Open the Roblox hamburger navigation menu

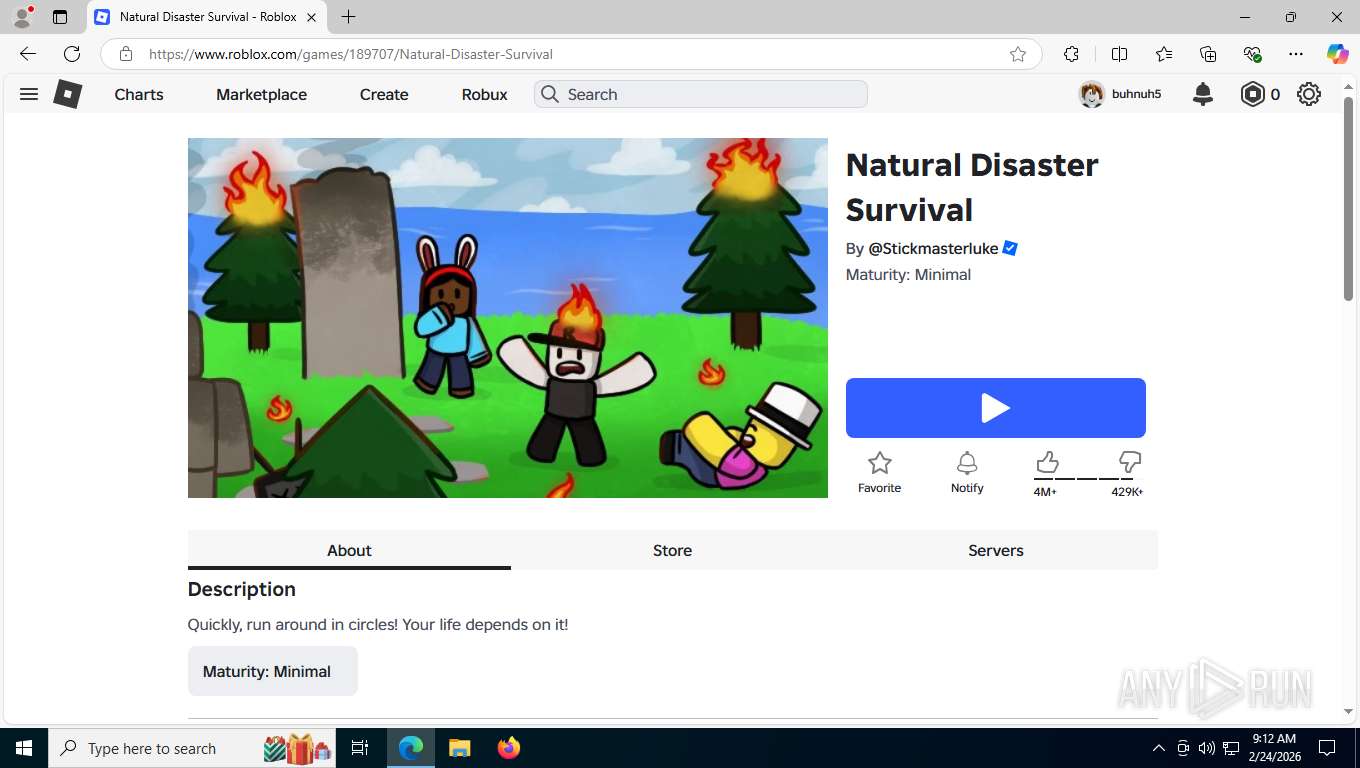(29, 94)
